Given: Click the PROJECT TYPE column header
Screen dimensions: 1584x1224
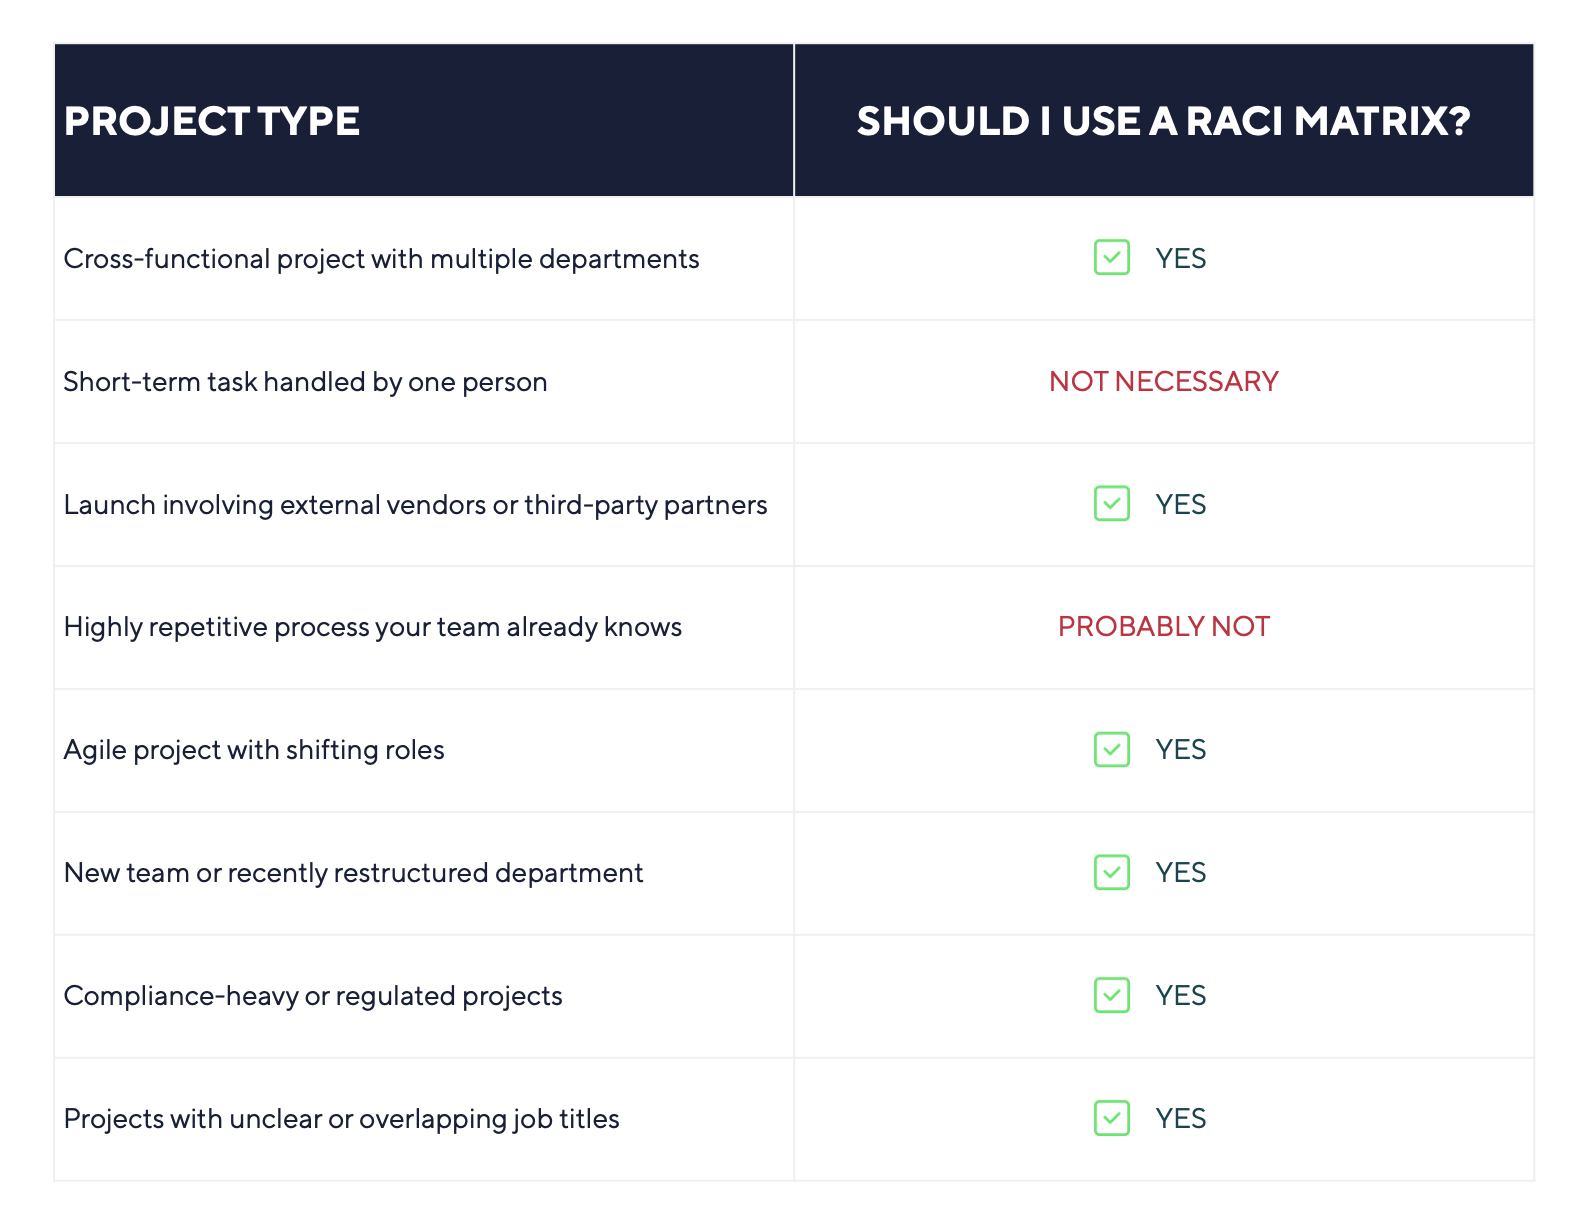Looking at the screenshot, I should pyautogui.click(x=212, y=121).
